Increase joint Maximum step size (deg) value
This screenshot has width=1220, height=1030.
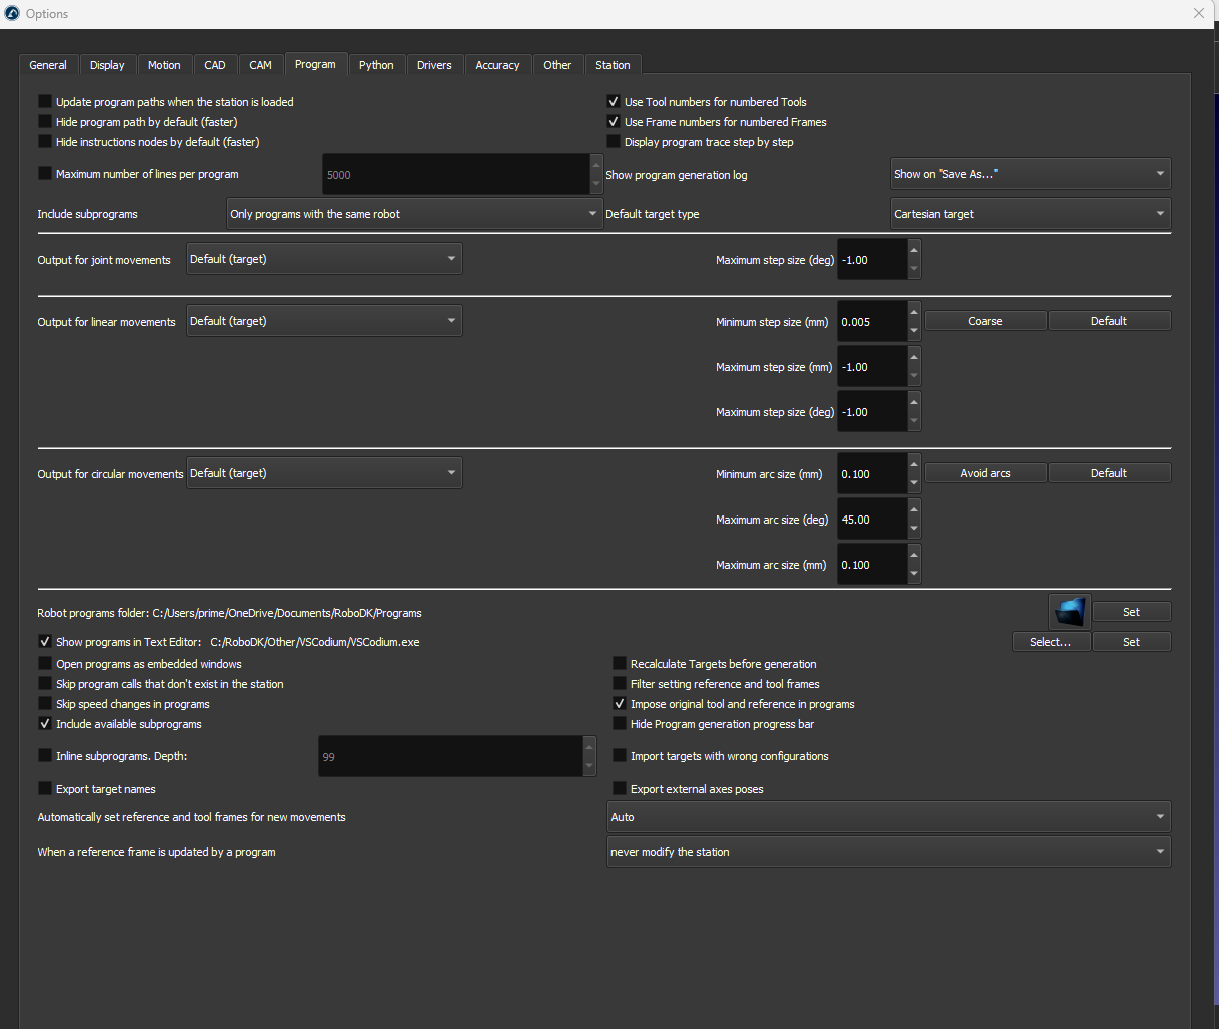(914, 249)
